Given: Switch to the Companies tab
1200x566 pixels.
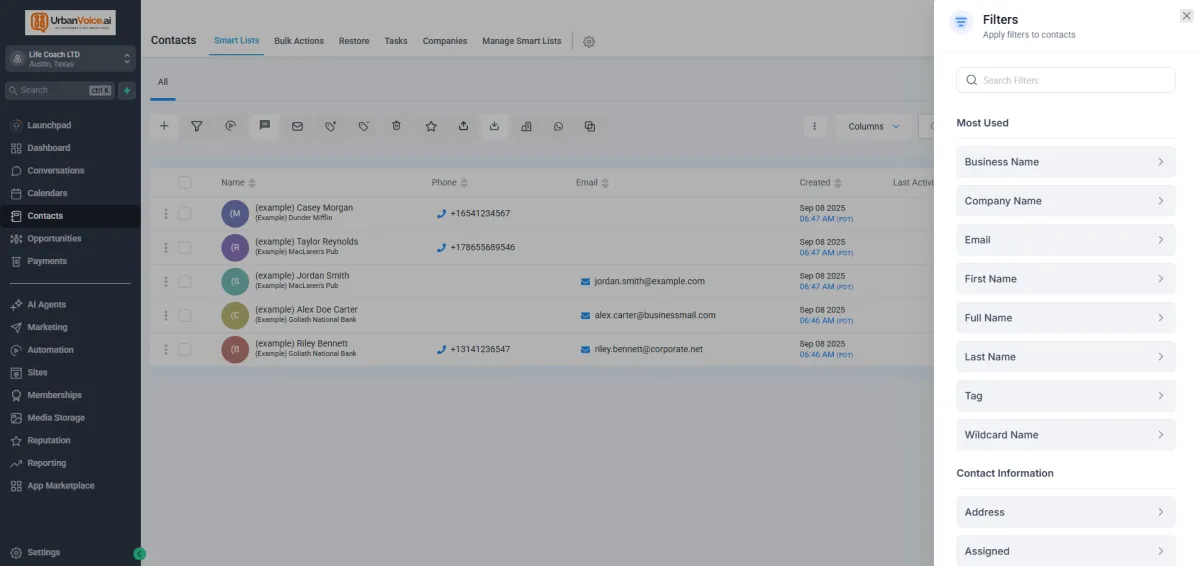Looking at the screenshot, I should coord(445,41).
